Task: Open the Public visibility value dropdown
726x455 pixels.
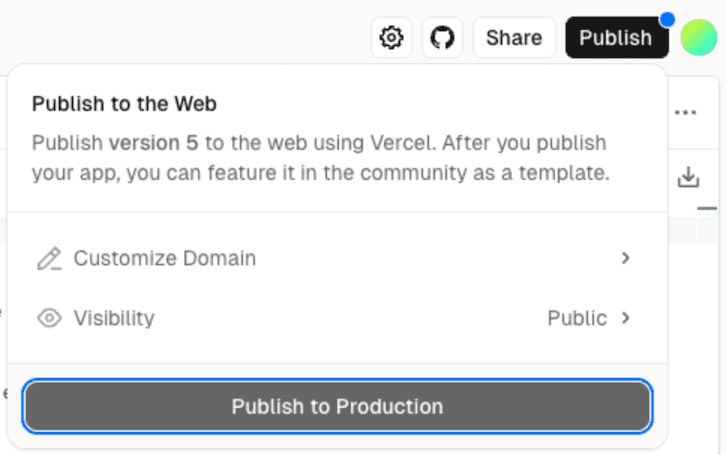Action: [x=577, y=318]
